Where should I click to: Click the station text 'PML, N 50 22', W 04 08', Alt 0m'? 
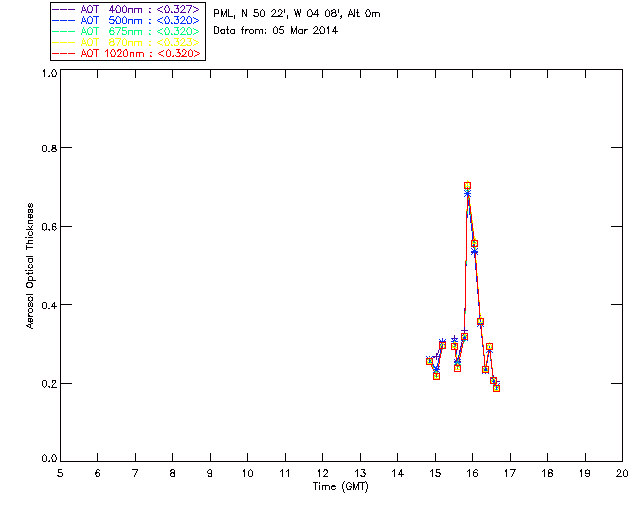297,14
